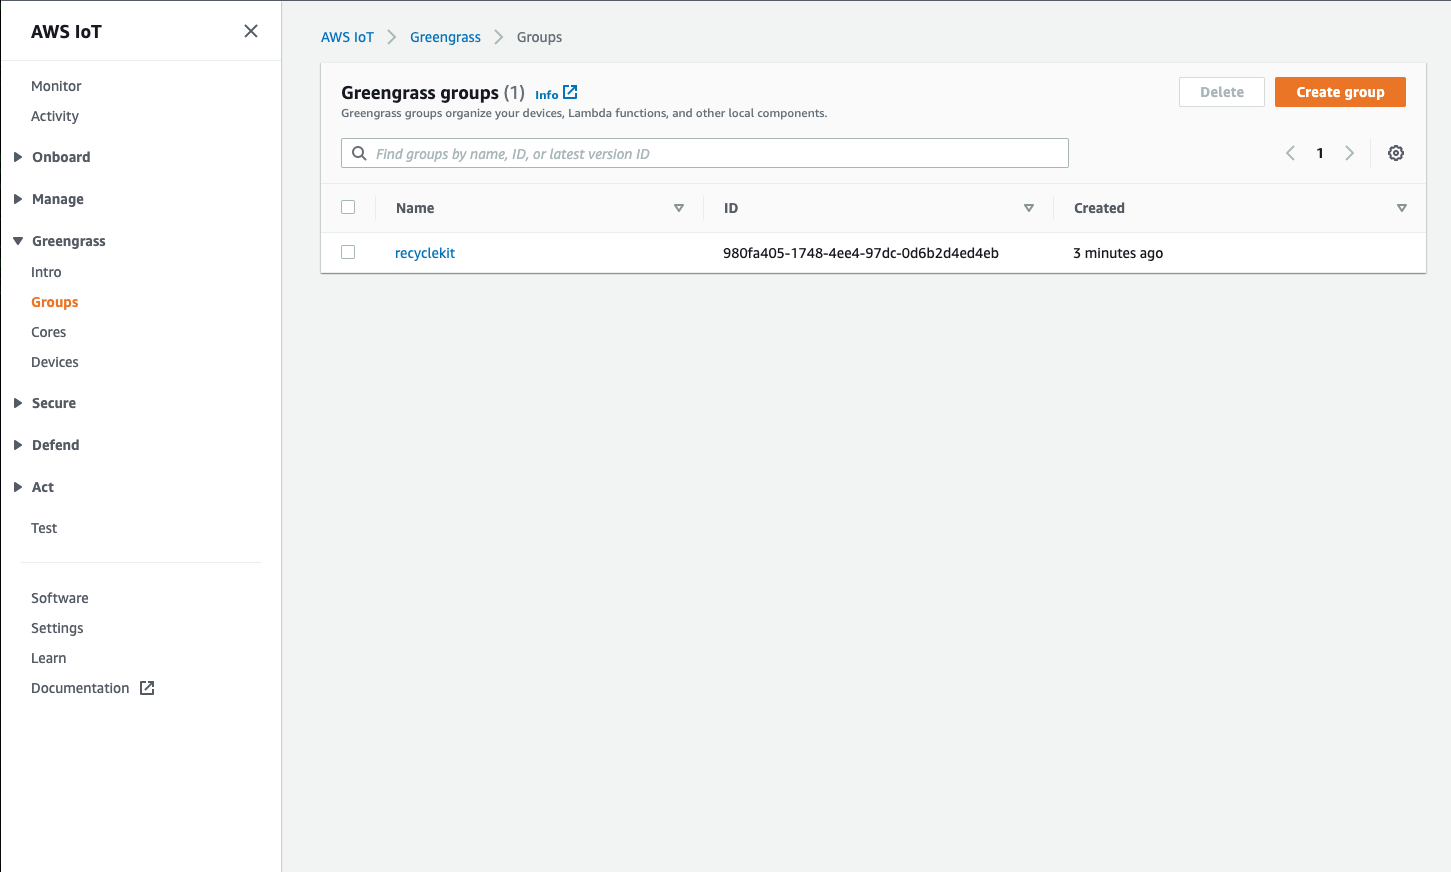Open Documentation sidebar link
Image resolution: width=1451 pixels, height=872 pixels.
coord(80,688)
